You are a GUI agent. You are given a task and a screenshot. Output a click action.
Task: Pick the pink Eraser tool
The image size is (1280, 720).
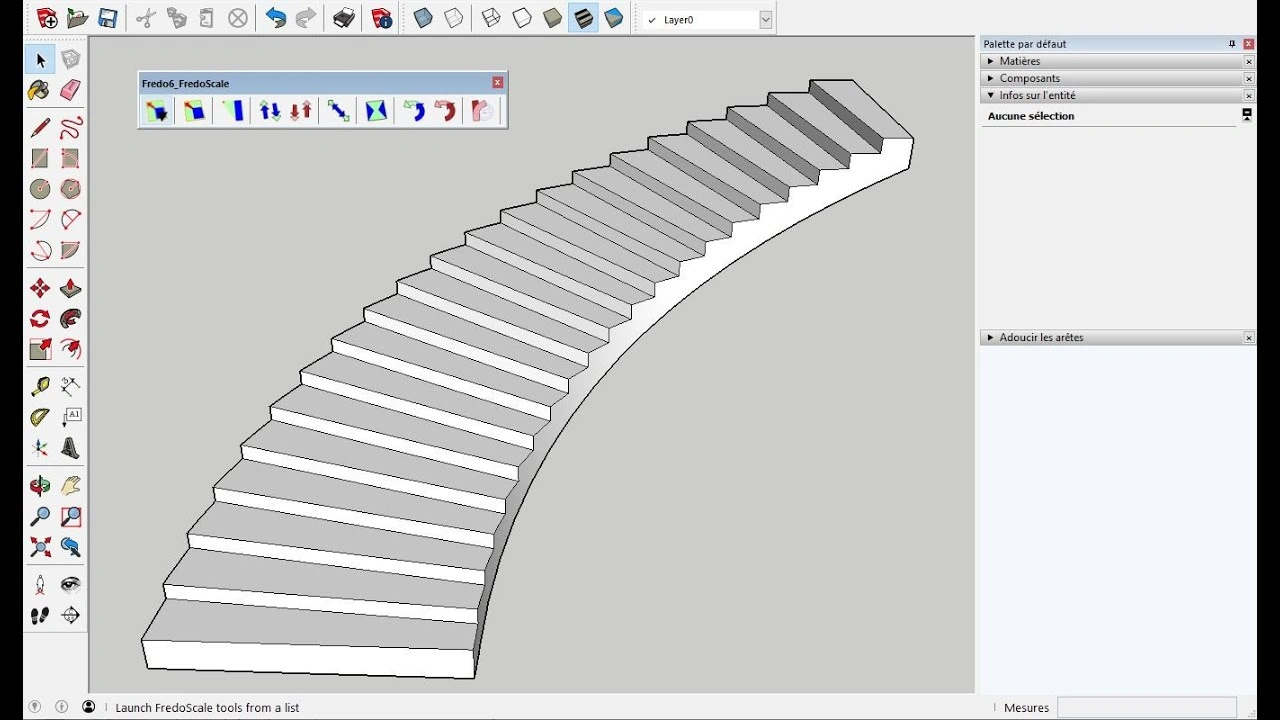point(70,90)
